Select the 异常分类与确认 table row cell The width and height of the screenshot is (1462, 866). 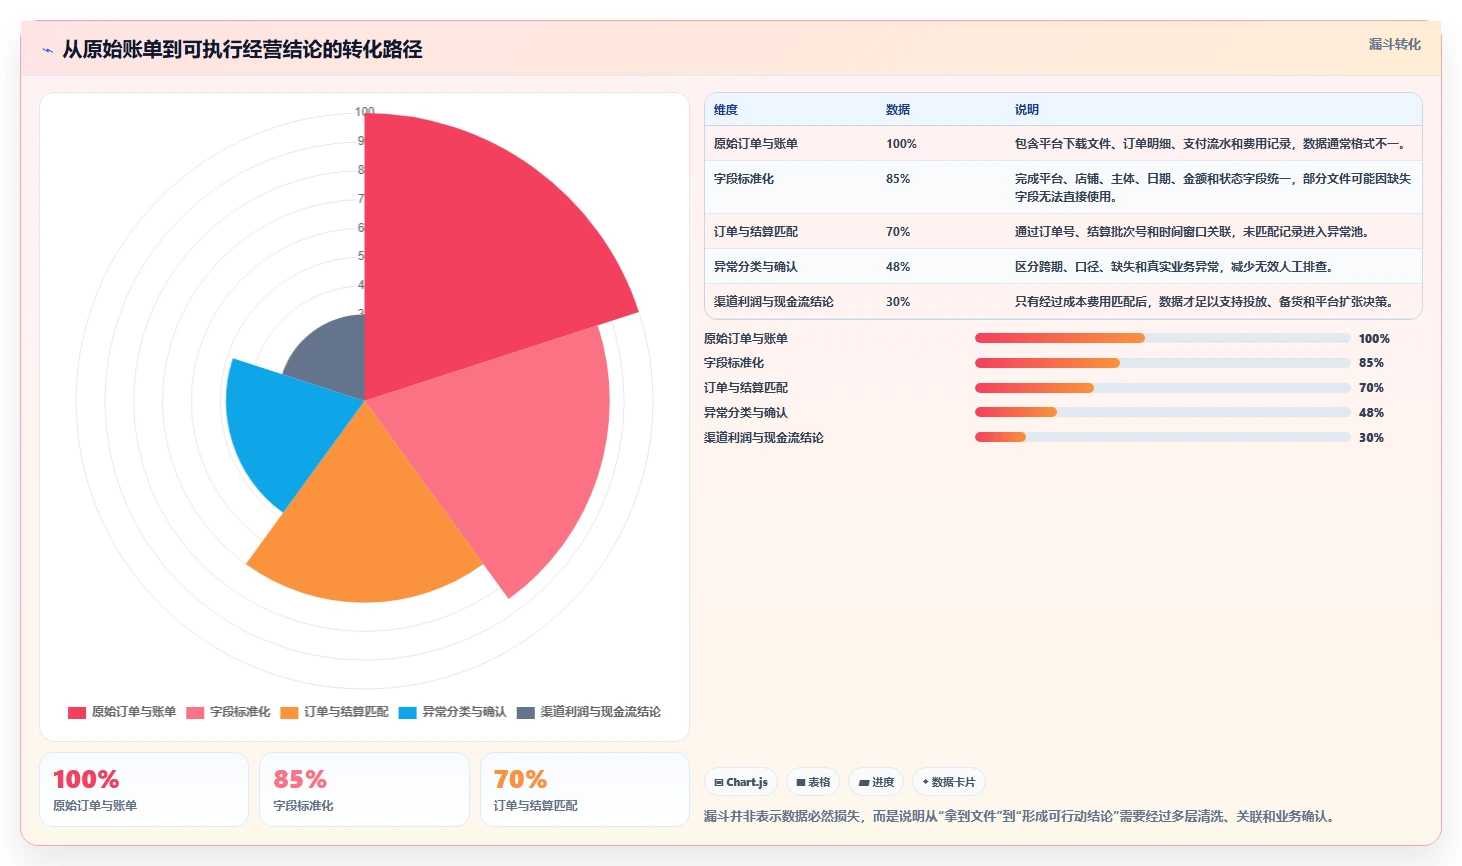[x=756, y=267]
